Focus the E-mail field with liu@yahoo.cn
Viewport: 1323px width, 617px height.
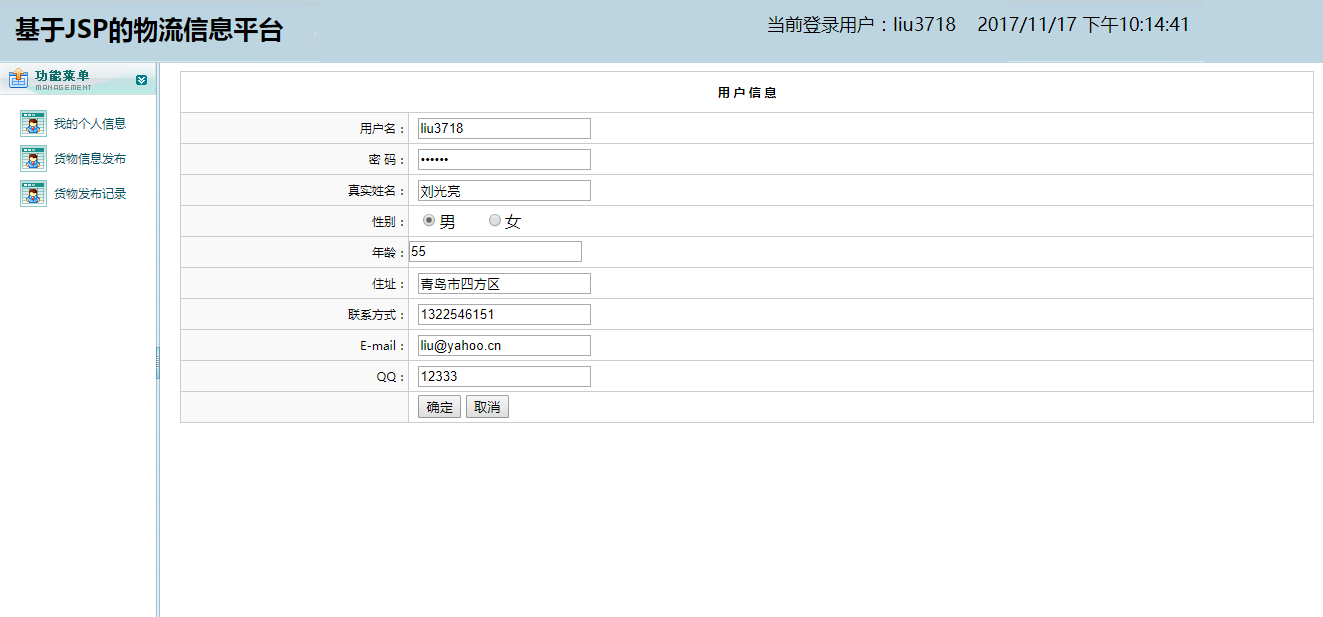click(x=504, y=345)
